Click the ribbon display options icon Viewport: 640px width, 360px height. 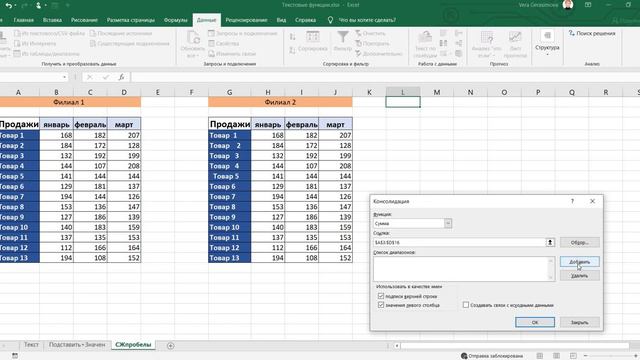click(588, 5)
